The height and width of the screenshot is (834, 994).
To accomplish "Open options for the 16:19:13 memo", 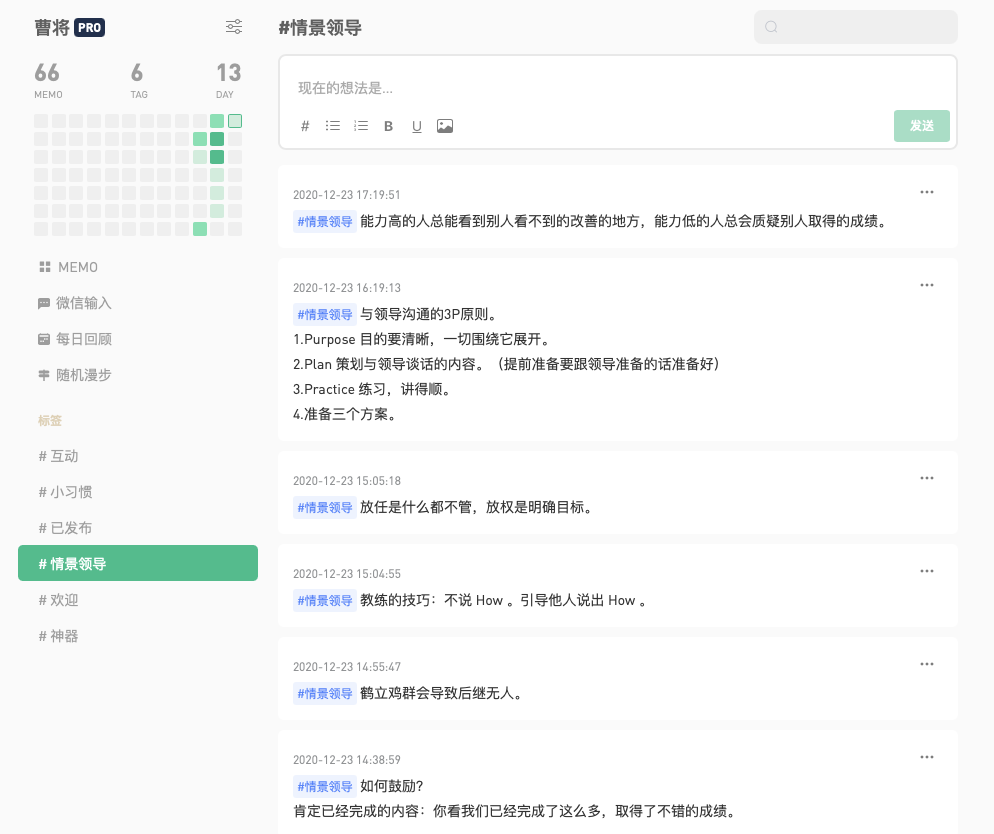I will coord(927,285).
